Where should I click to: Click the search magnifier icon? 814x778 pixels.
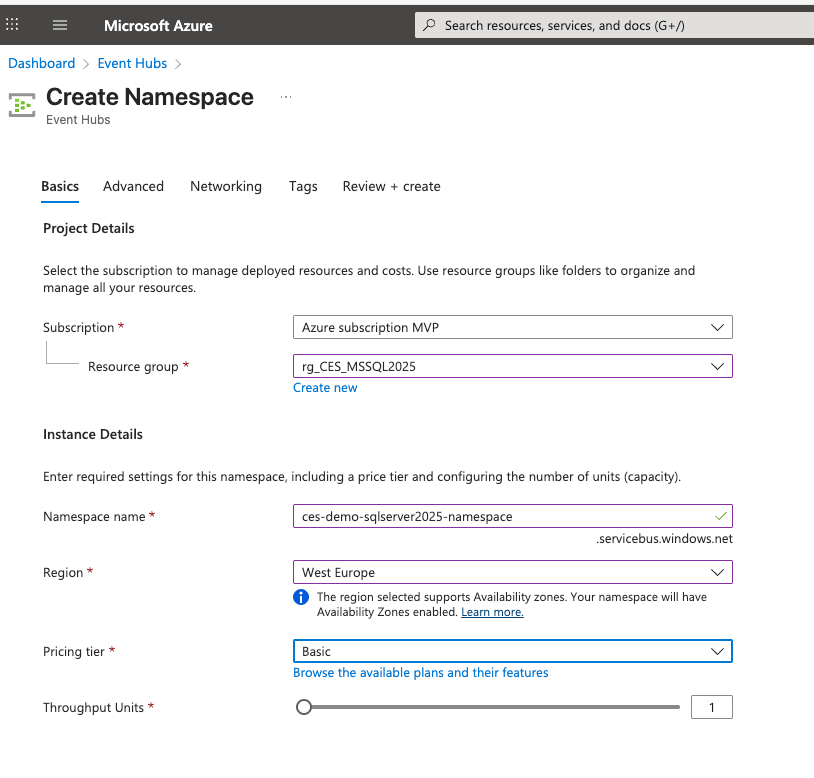tap(429, 25)
